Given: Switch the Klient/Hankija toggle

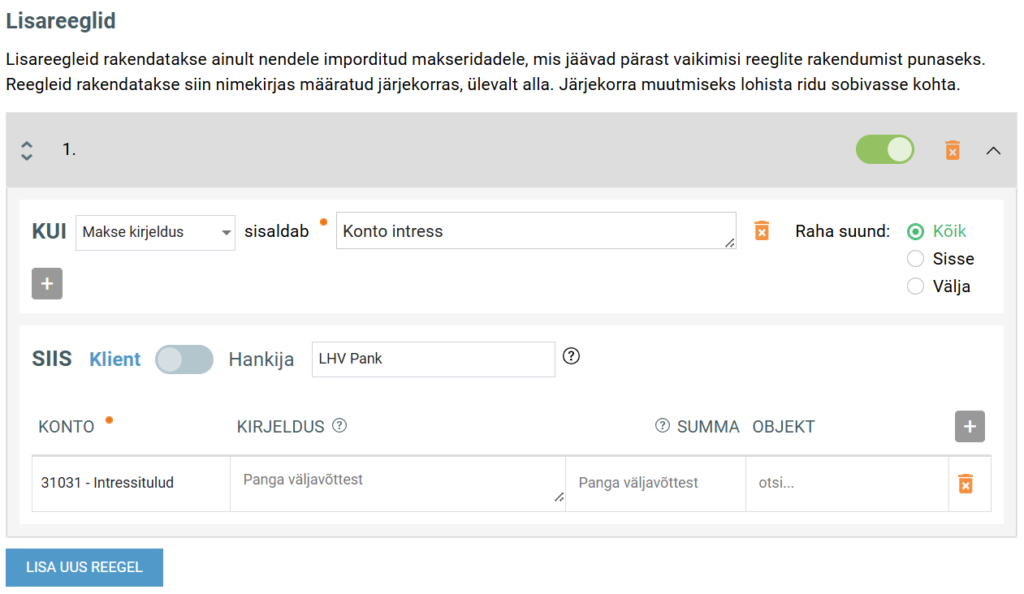Looking at the screenshot, I should 185,359.
